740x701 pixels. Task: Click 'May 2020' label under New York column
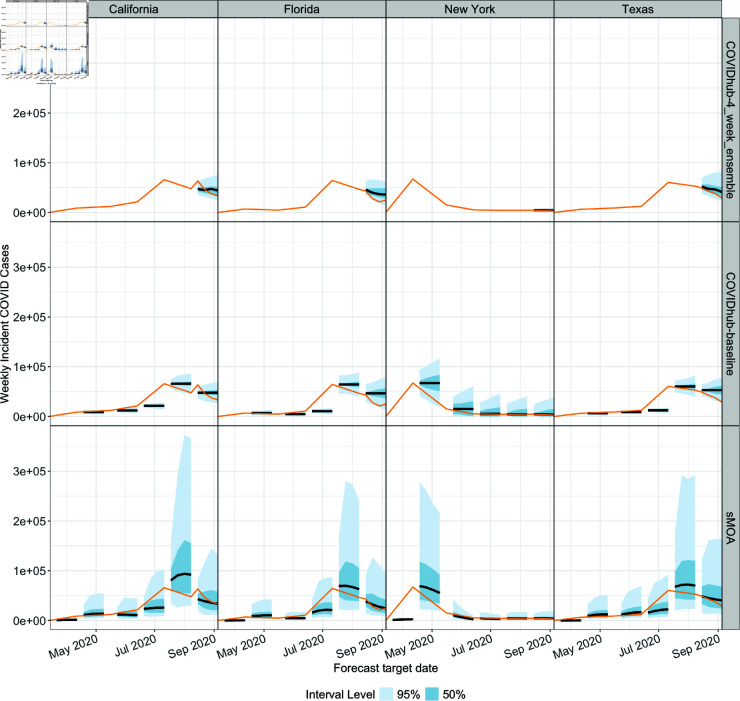click(410, 646)
